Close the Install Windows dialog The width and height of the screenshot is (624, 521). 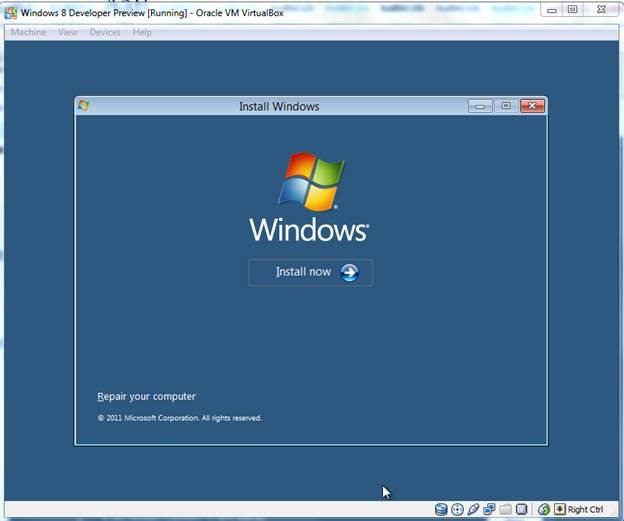(532, 106)
